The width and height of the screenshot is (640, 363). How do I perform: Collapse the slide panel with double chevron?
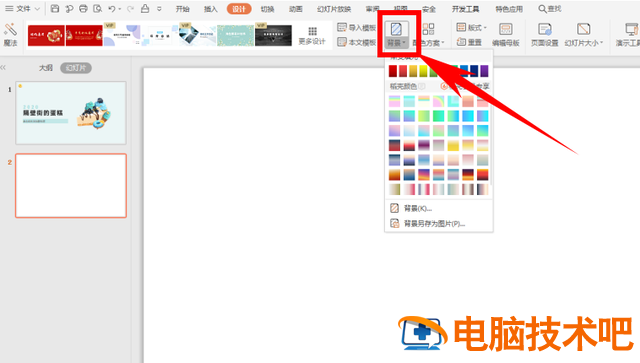click(x=3, y=67)
